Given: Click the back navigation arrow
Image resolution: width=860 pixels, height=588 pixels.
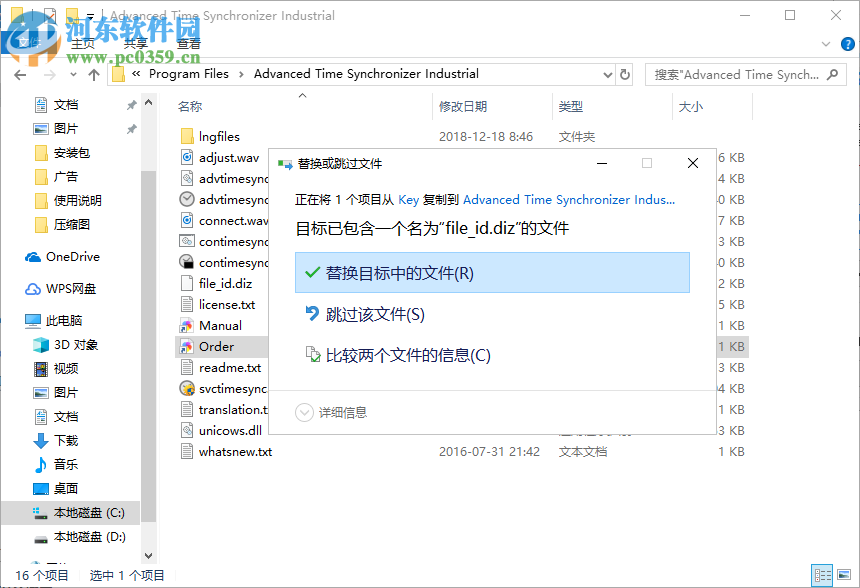Looking at the screenshot, I should click(20, 74).
